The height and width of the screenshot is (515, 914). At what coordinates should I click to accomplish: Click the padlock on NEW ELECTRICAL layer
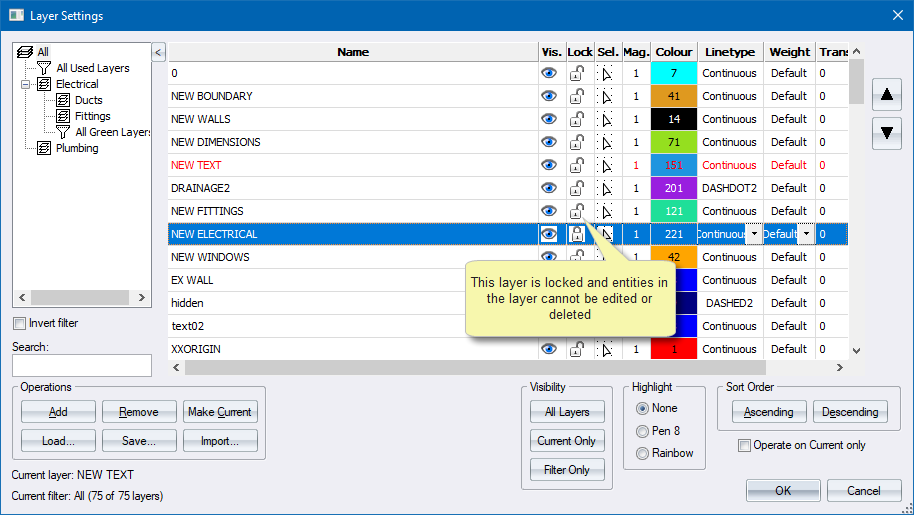577,234
